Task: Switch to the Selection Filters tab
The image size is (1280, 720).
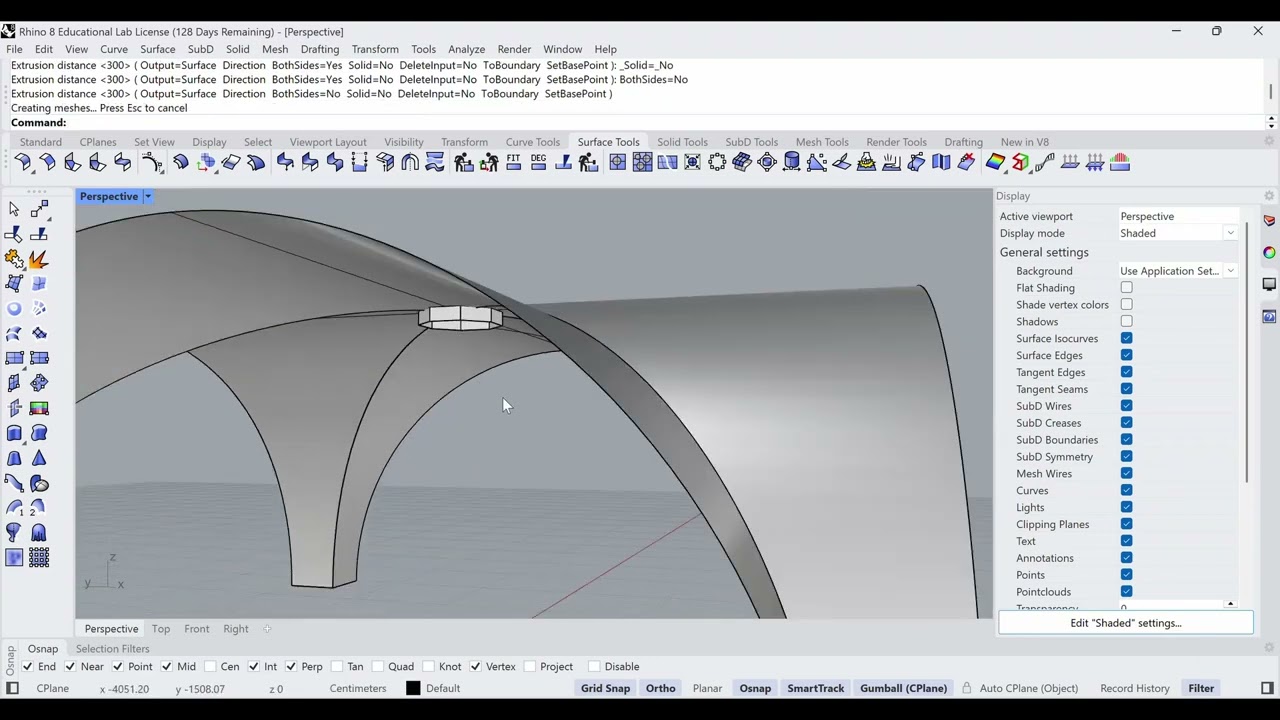Action: [112, 649]
